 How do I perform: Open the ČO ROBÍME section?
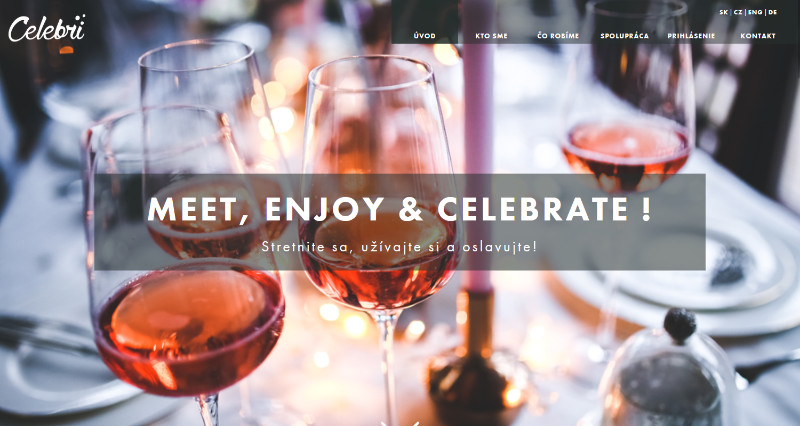click(x=558, y=36)
